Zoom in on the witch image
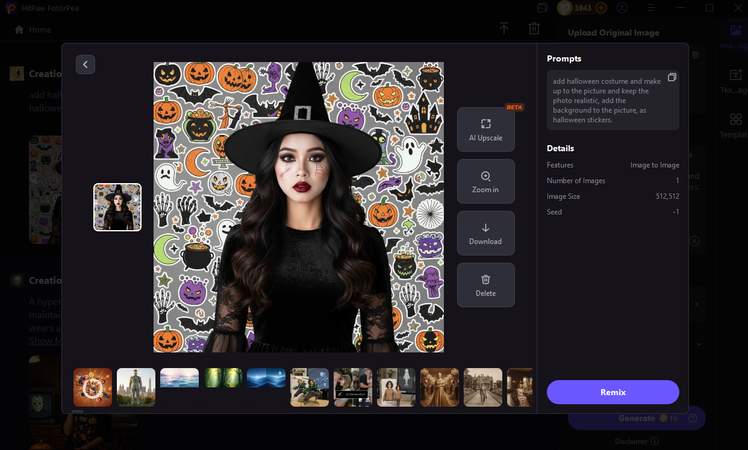 pos(486,182)
